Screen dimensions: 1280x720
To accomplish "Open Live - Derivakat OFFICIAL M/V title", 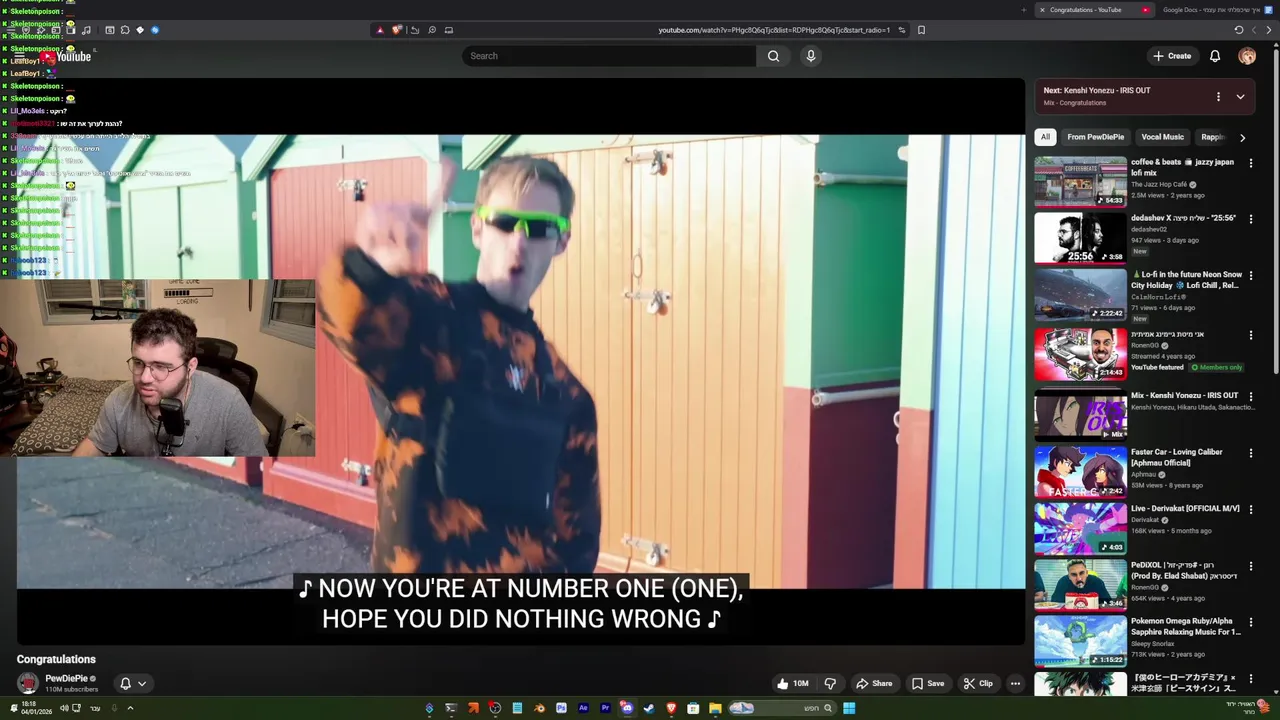I will click(1185, 508).
